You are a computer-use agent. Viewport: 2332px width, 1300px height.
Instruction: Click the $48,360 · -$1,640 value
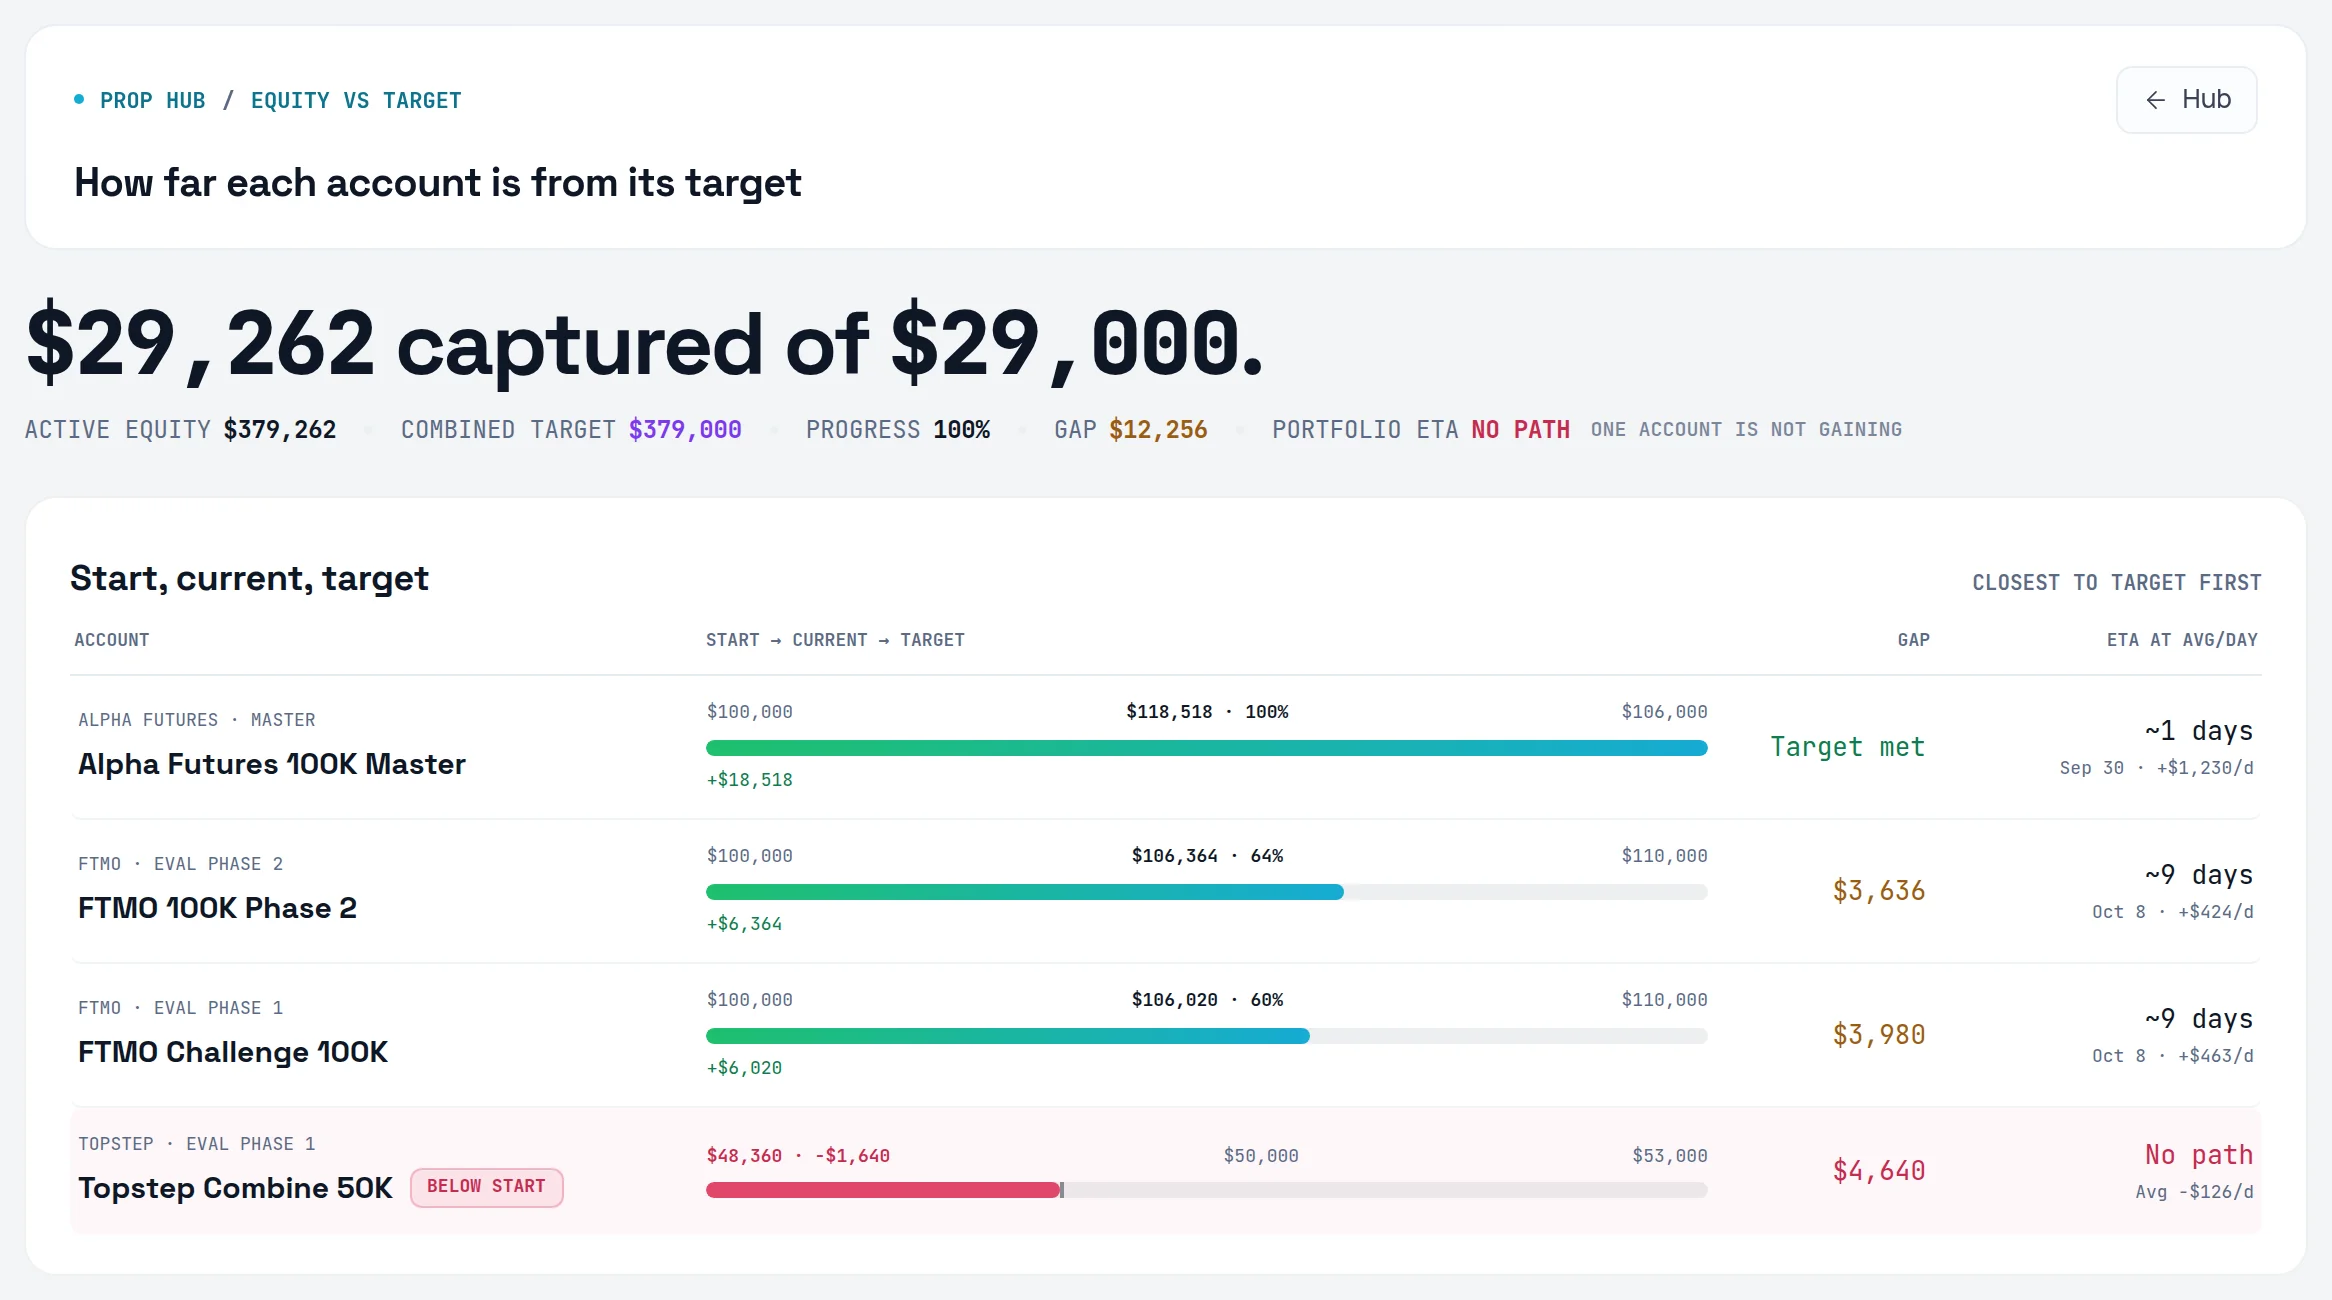(798, 1156)
